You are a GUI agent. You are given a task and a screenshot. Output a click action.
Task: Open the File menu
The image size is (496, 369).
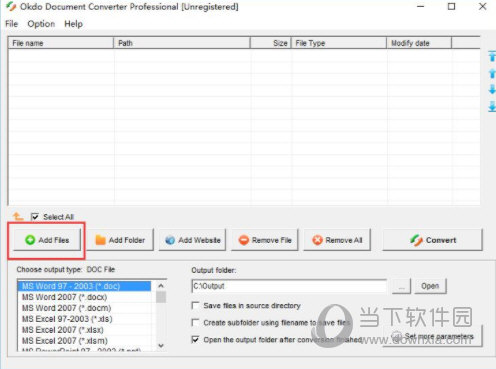point(11,24)
